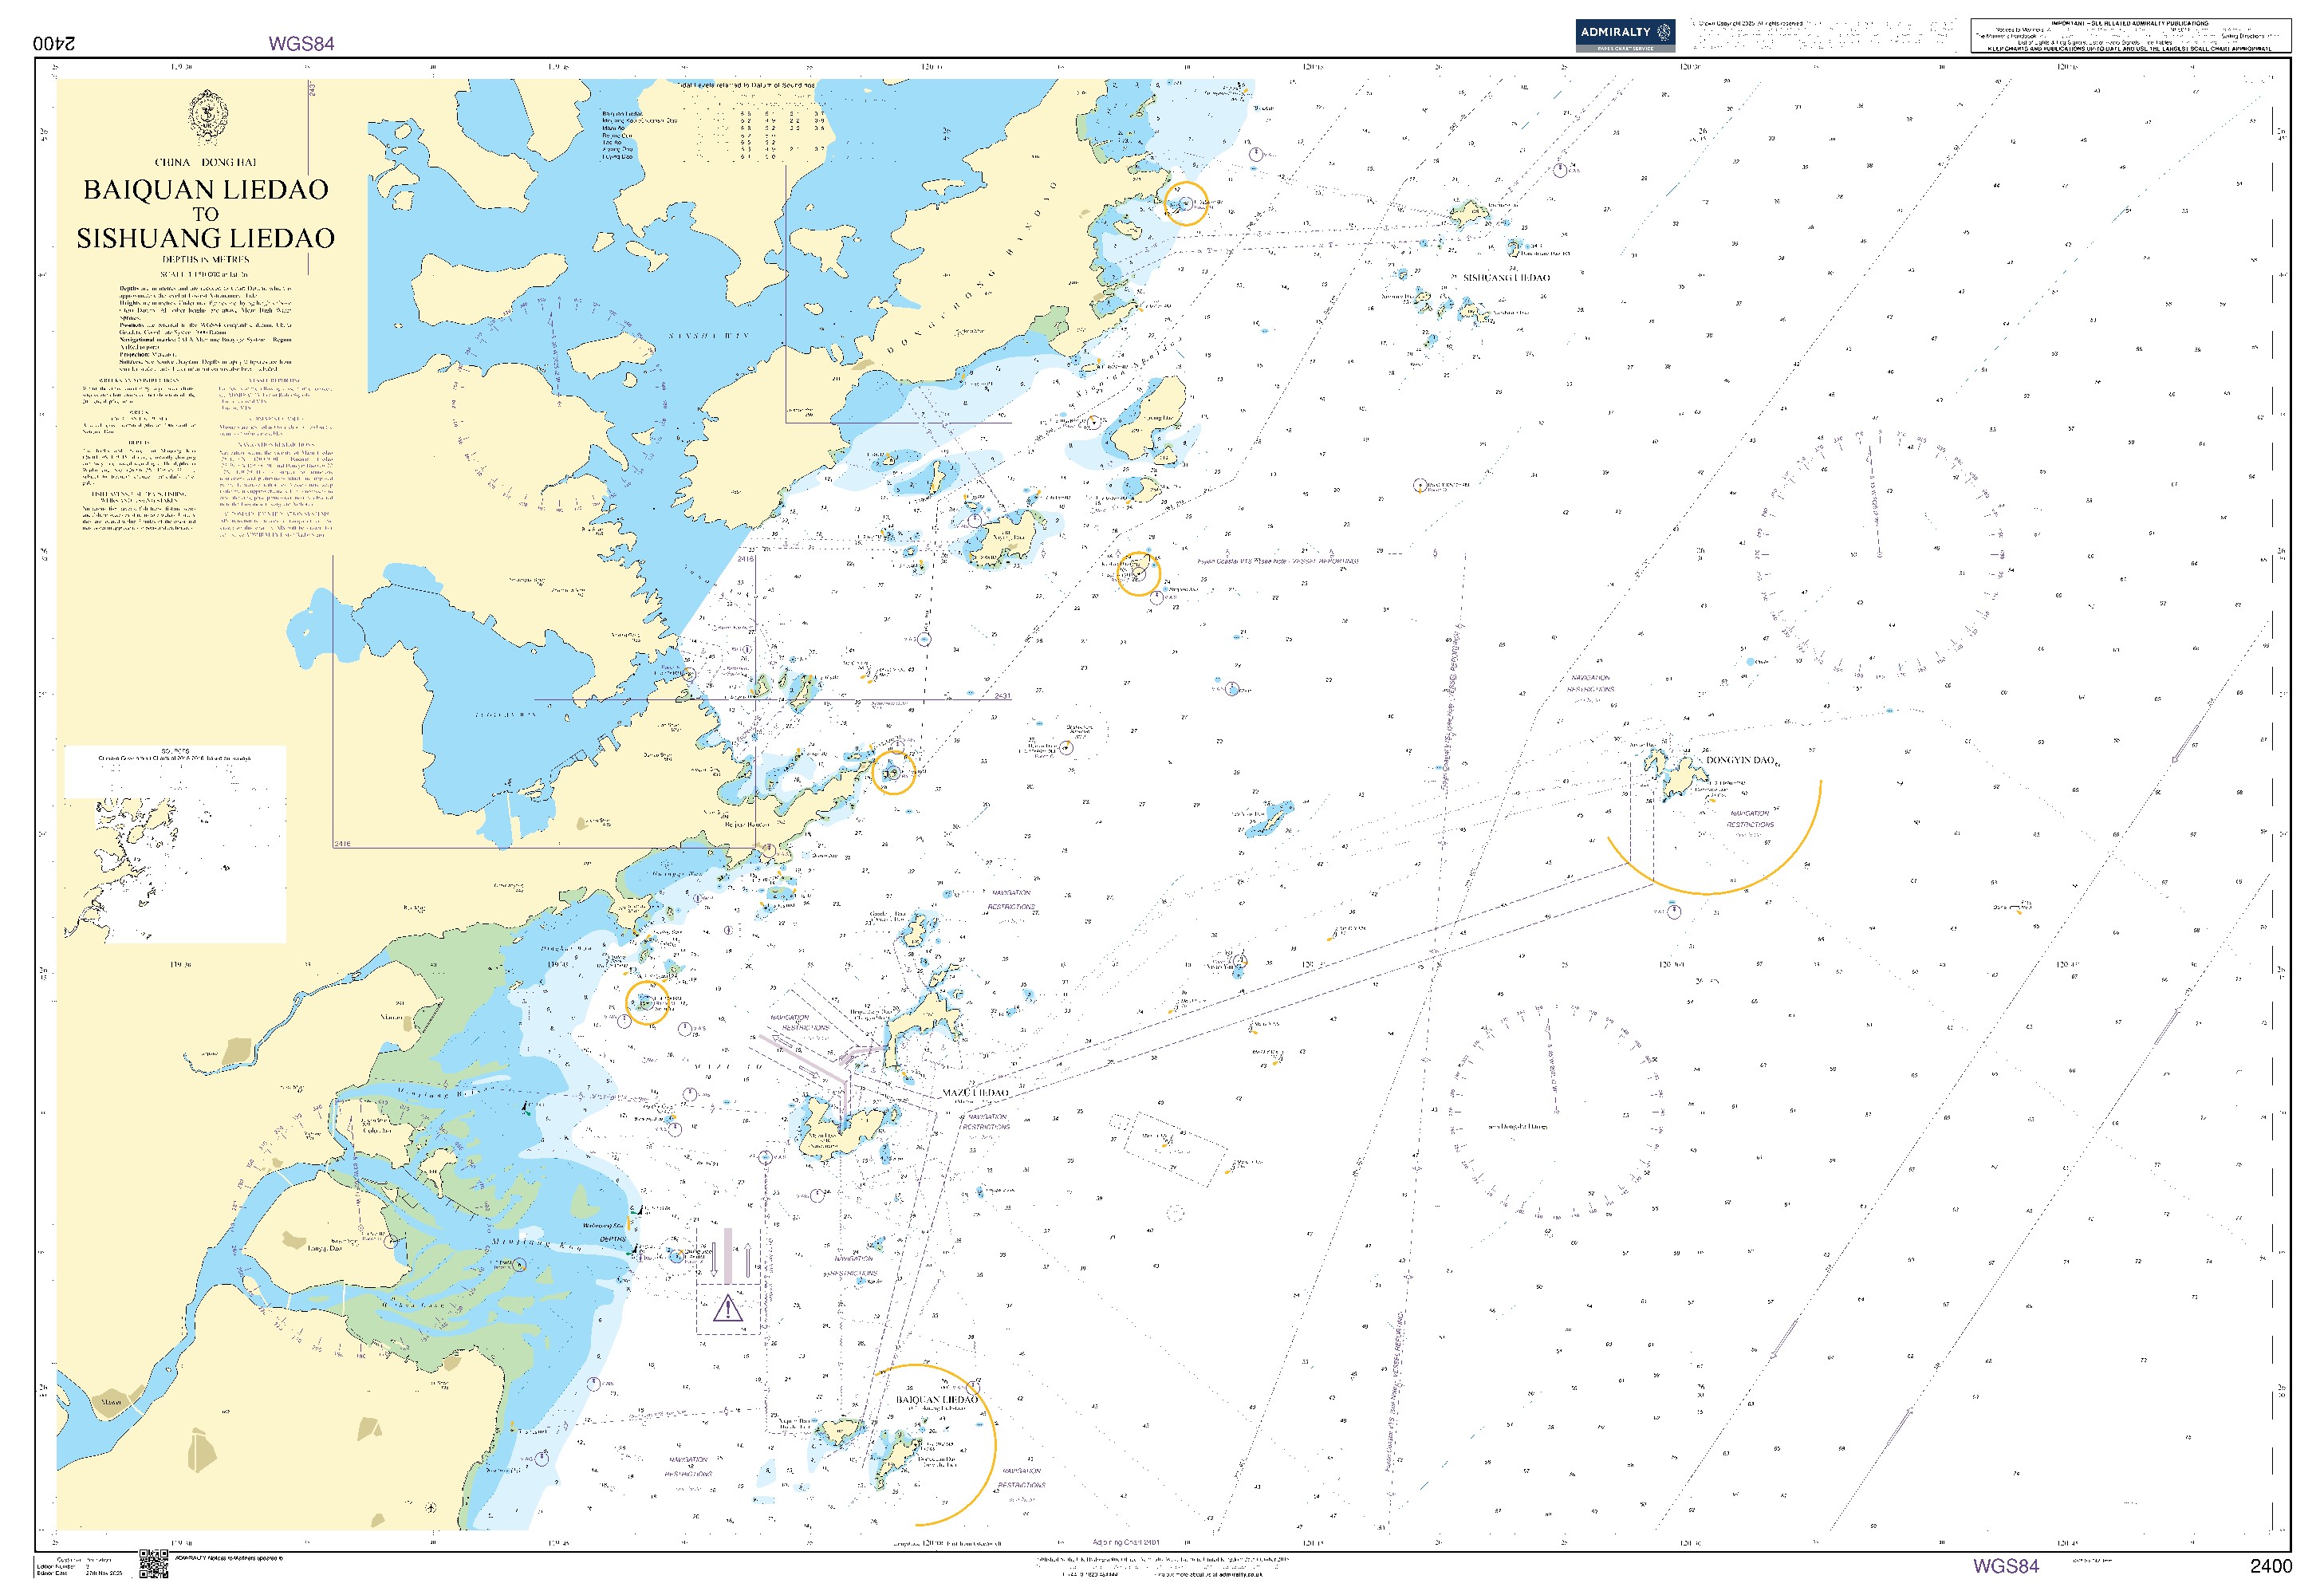Click the QR code at bottom left
Viewport: 2324px width, 1587px height.
pyautogui.click(x=153, y=1564)
